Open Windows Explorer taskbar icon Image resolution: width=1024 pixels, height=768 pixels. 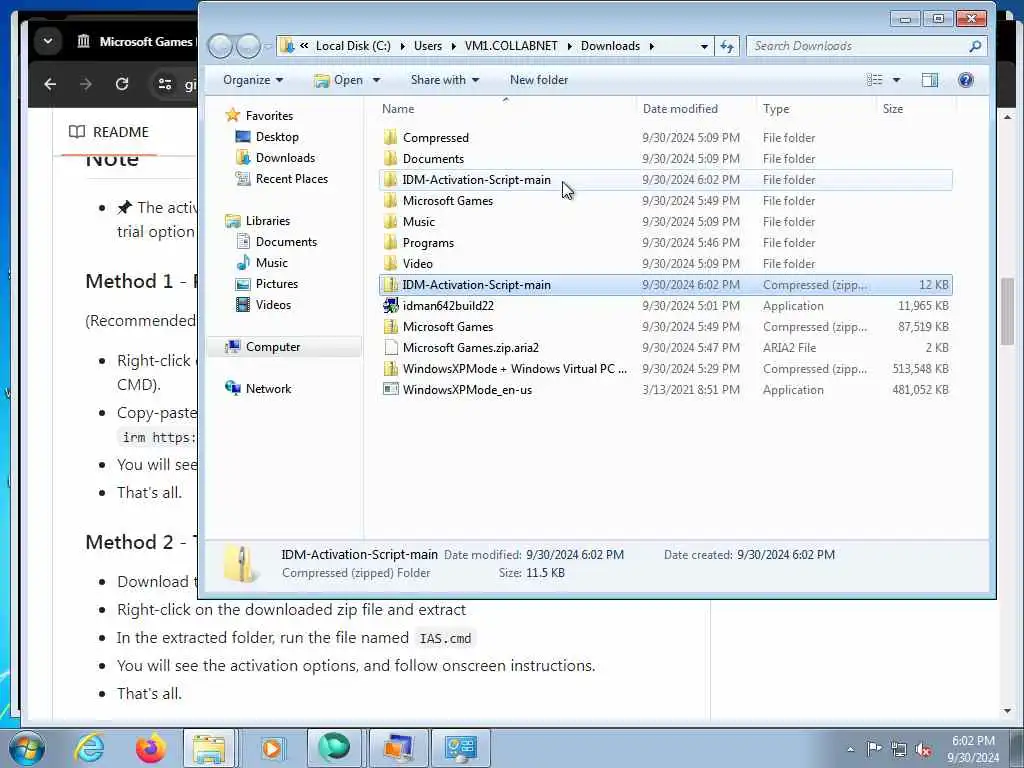click(x=209, y=748)
